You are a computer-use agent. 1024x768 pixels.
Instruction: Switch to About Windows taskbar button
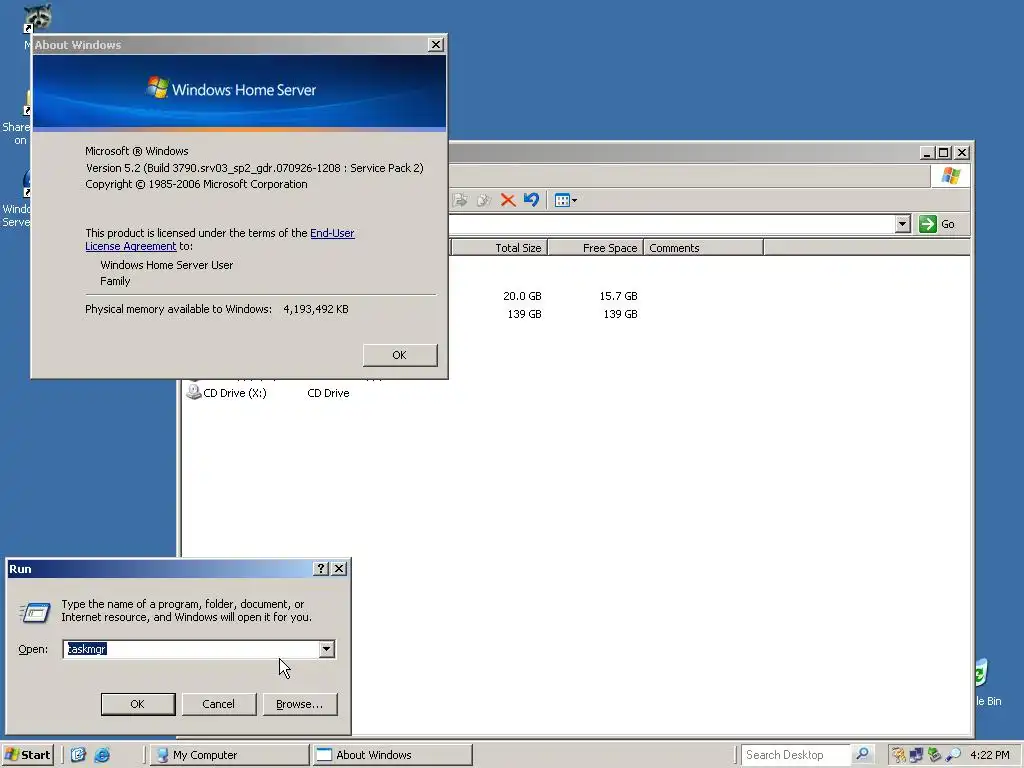click(x=392, y=755)
